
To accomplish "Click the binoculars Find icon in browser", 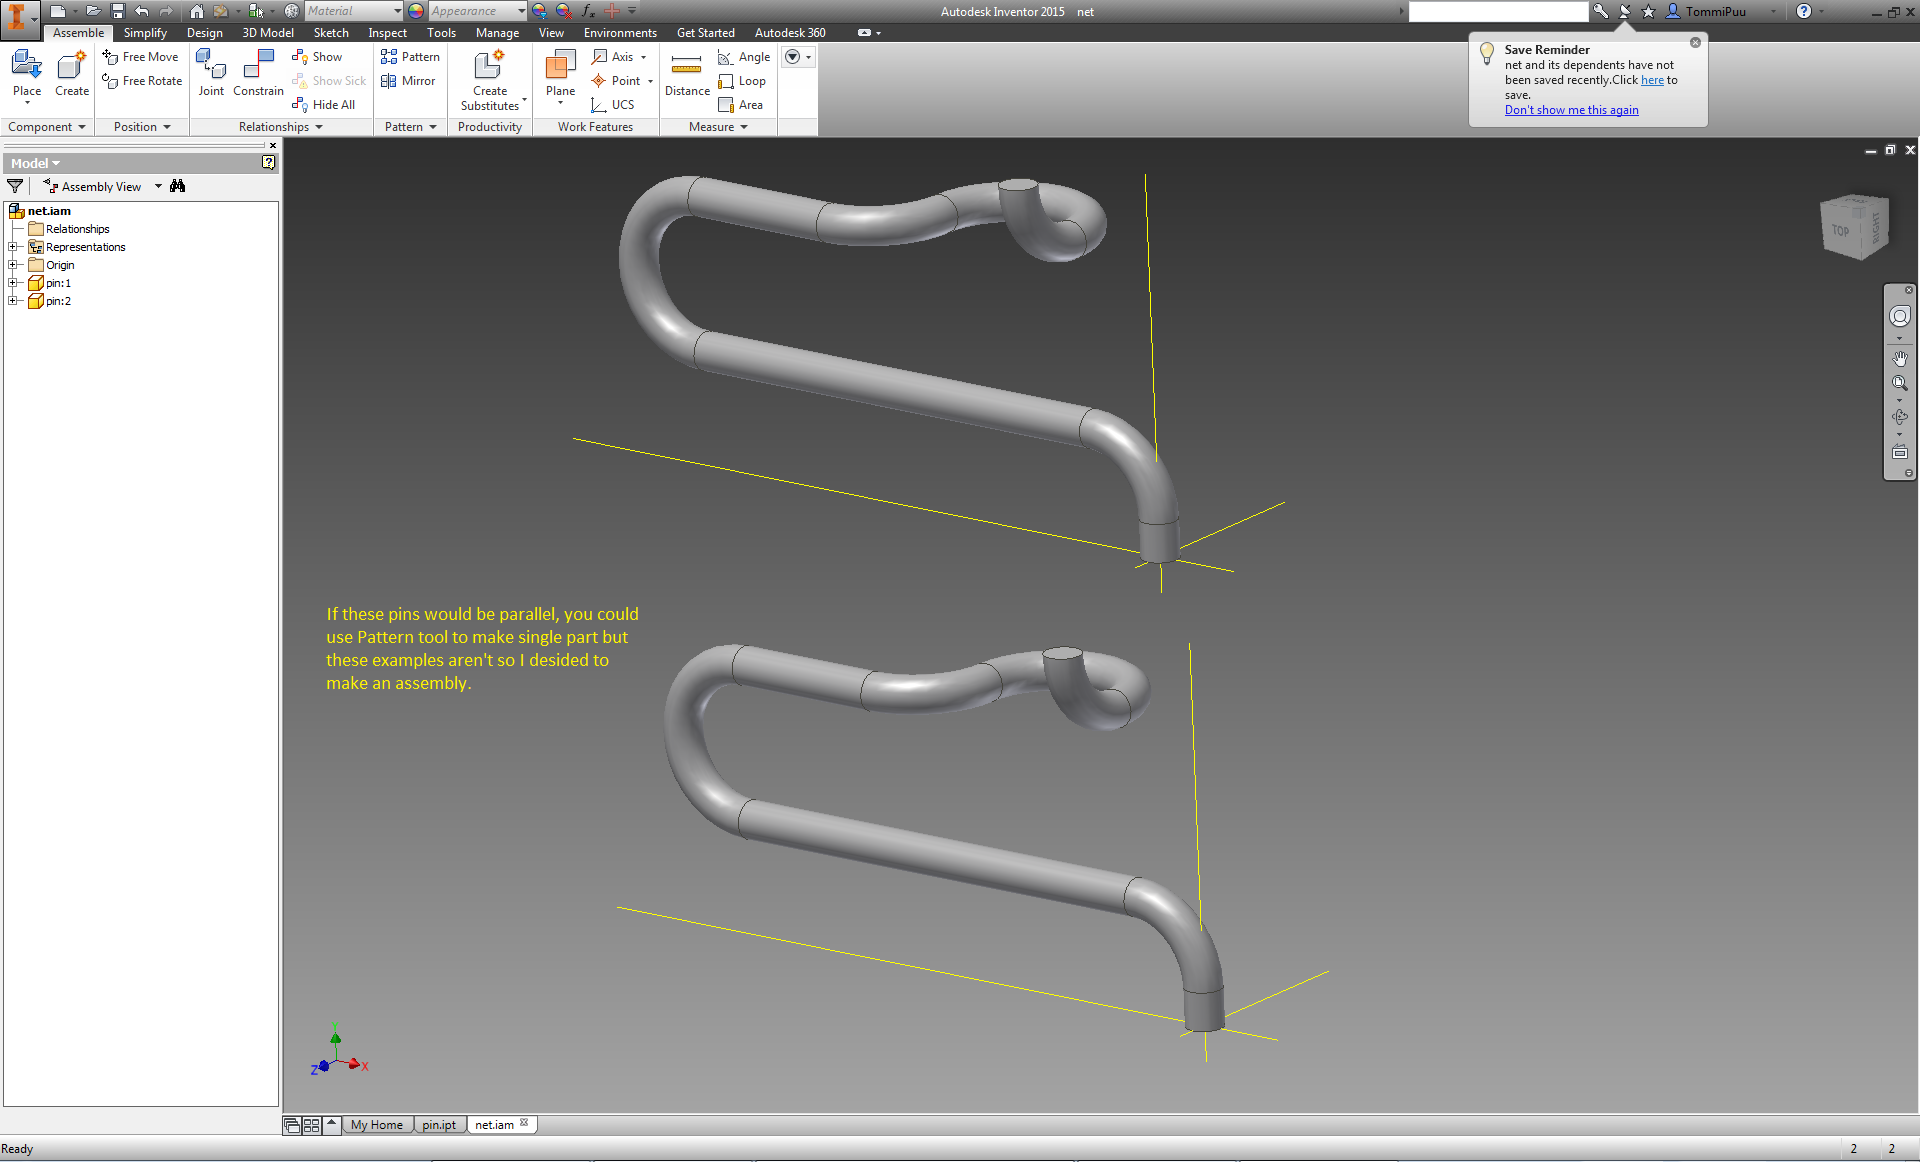I will pyautogui.click(x=178, y=186).
